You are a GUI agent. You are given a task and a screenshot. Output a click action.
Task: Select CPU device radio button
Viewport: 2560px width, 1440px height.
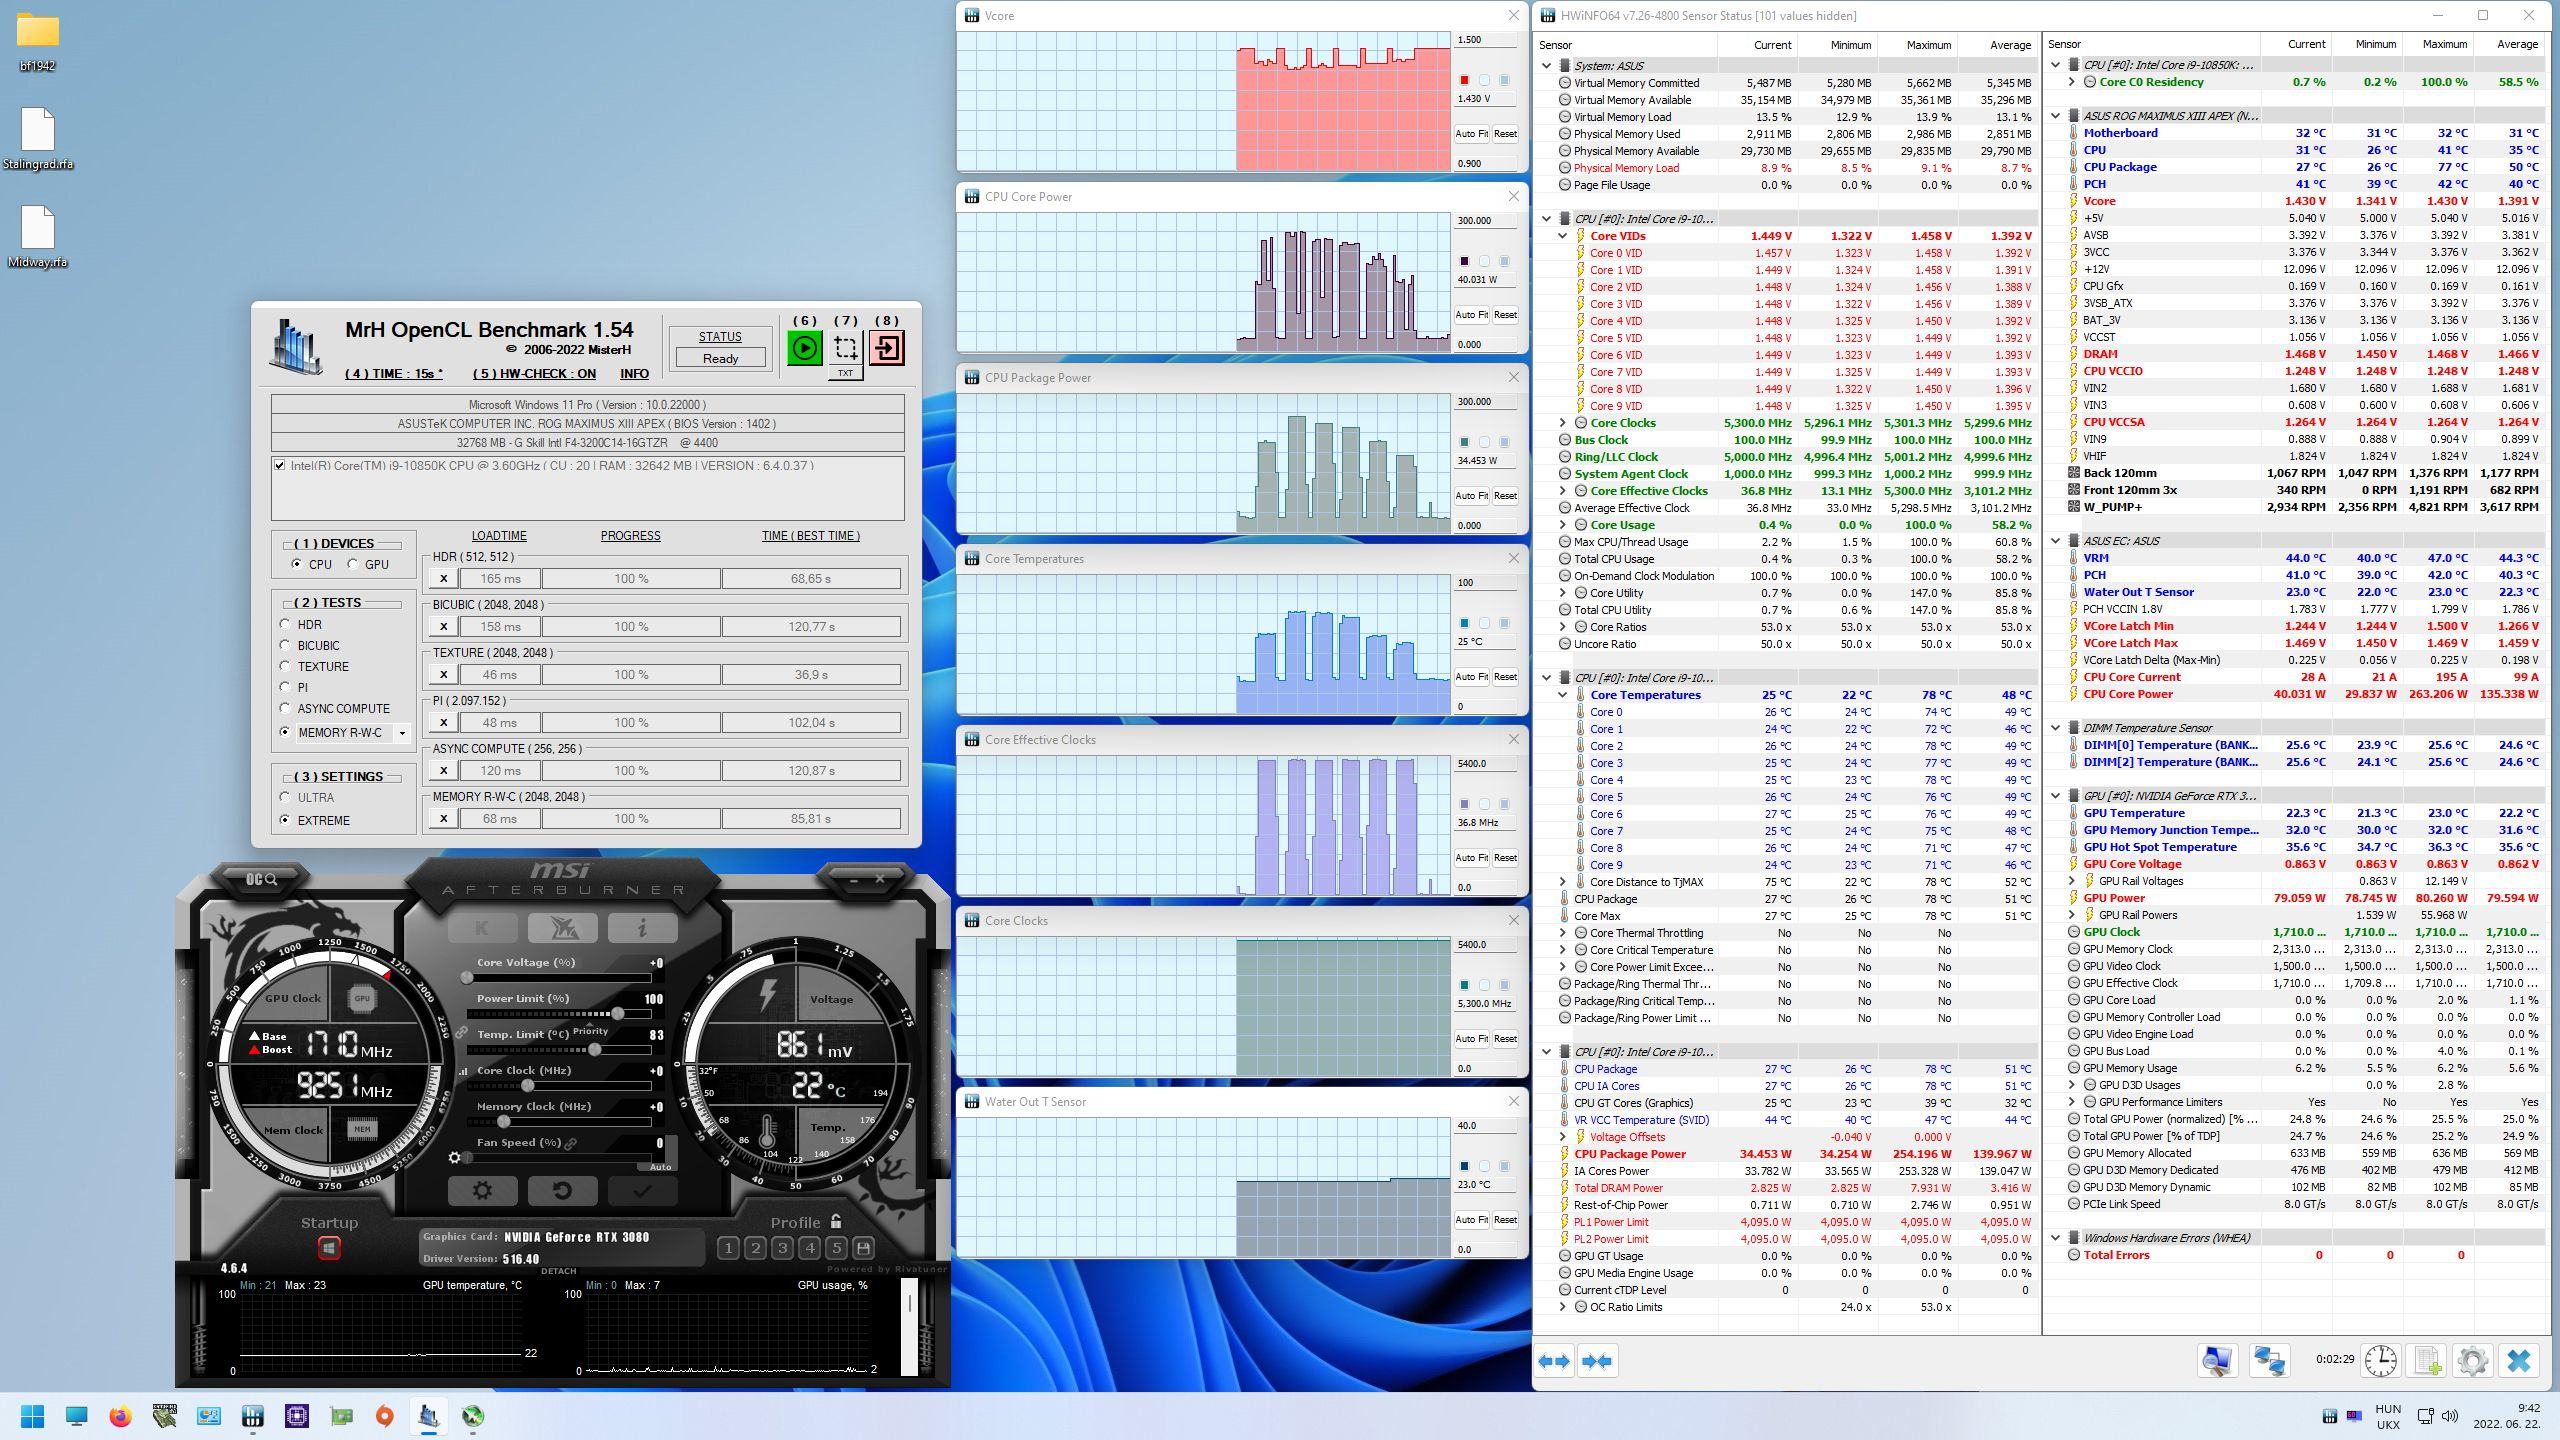click(x=297, y=564)
